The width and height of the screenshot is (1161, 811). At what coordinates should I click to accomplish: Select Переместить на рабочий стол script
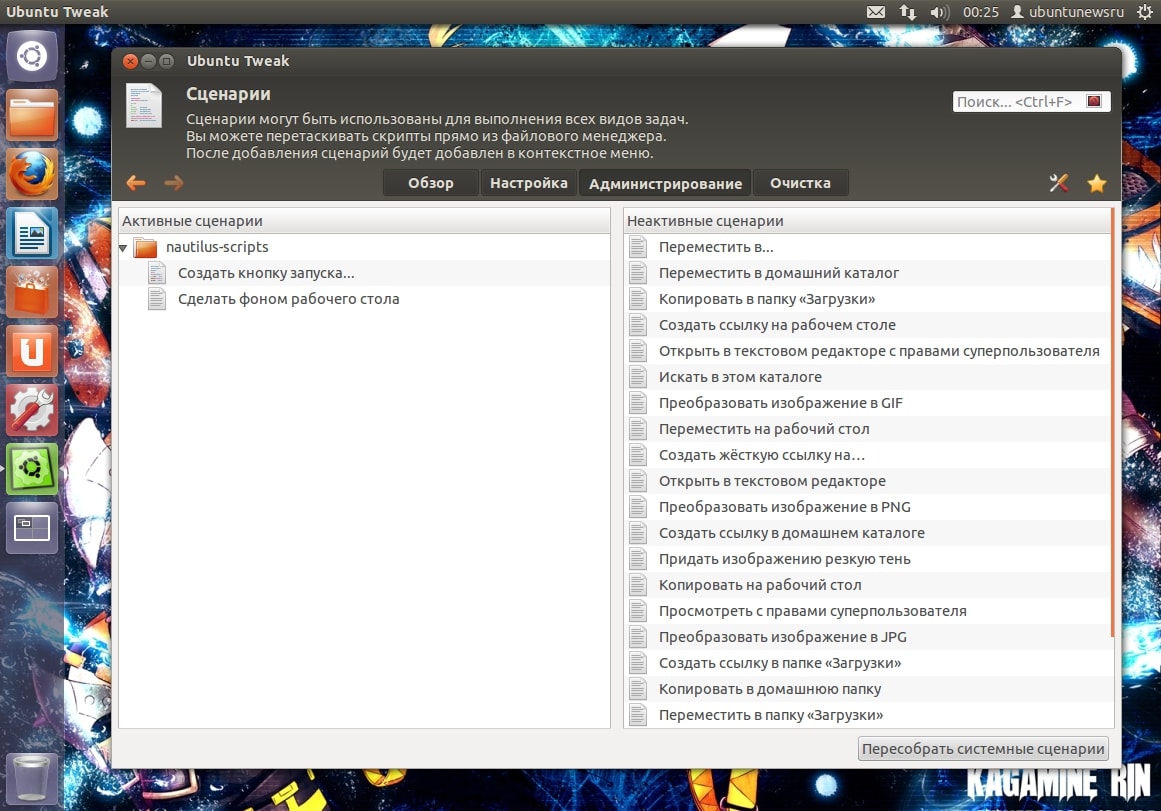point(867,429)
